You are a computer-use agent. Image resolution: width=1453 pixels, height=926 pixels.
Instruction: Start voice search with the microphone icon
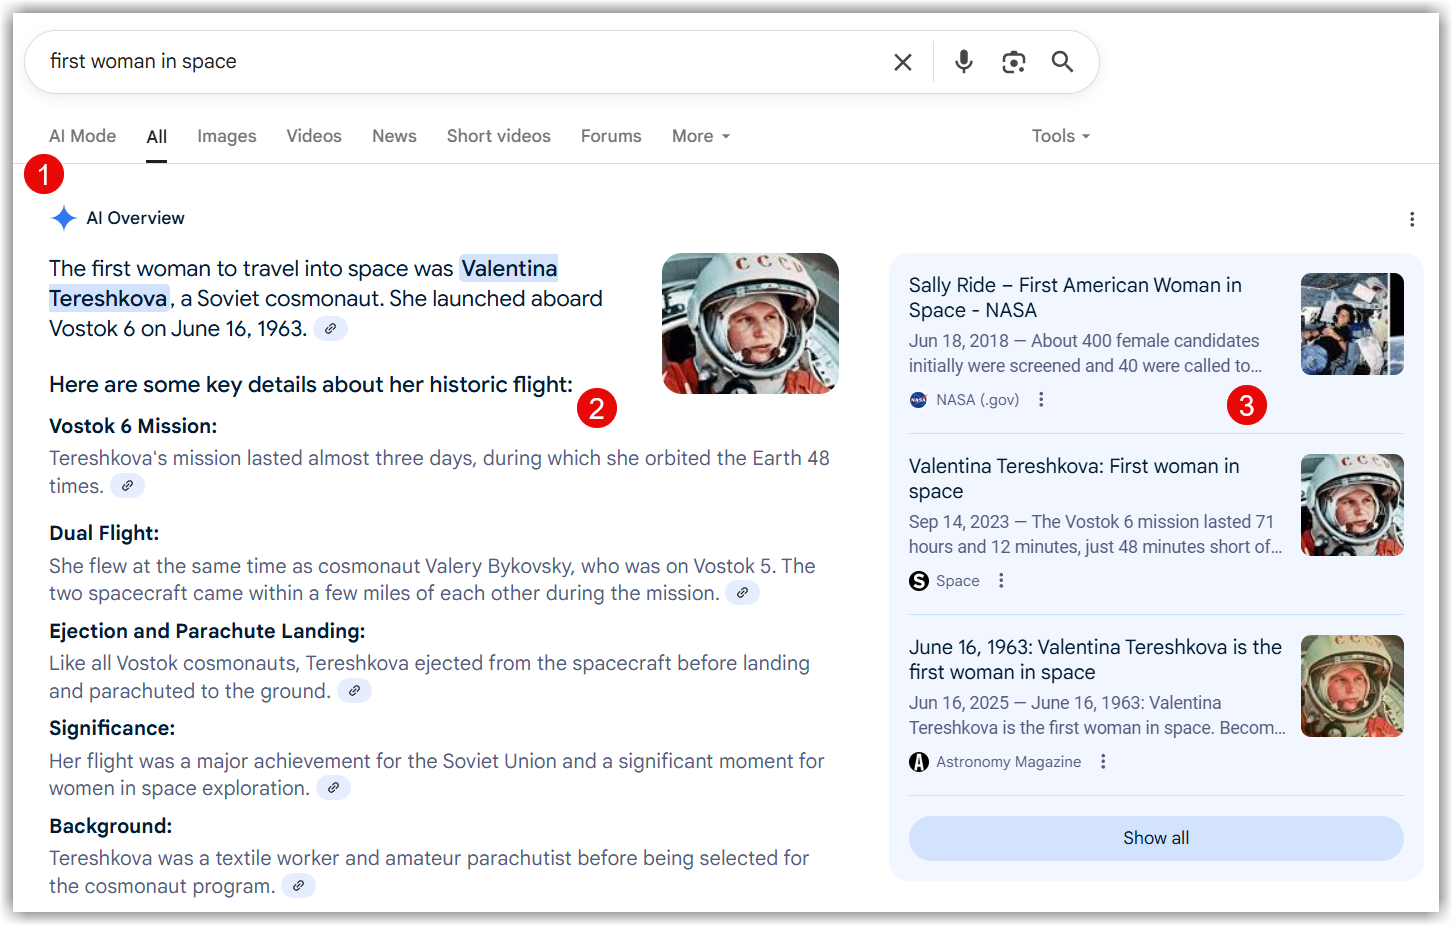click(x=963, y=62)
